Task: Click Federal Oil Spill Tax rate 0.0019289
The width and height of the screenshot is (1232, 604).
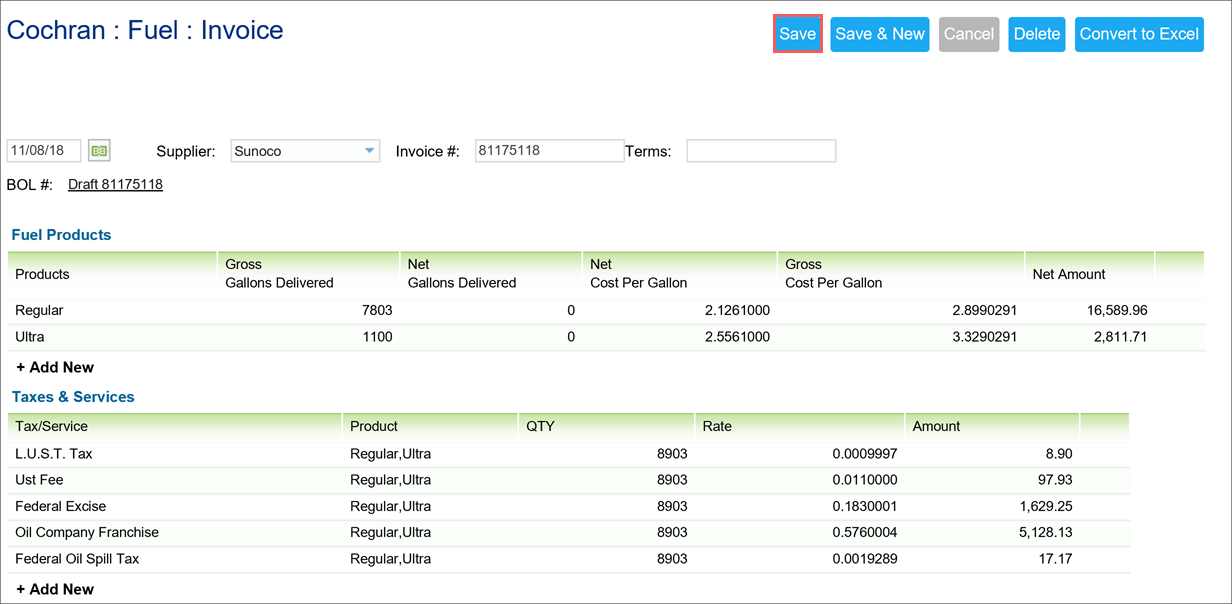Action: (x=865, y=559)
